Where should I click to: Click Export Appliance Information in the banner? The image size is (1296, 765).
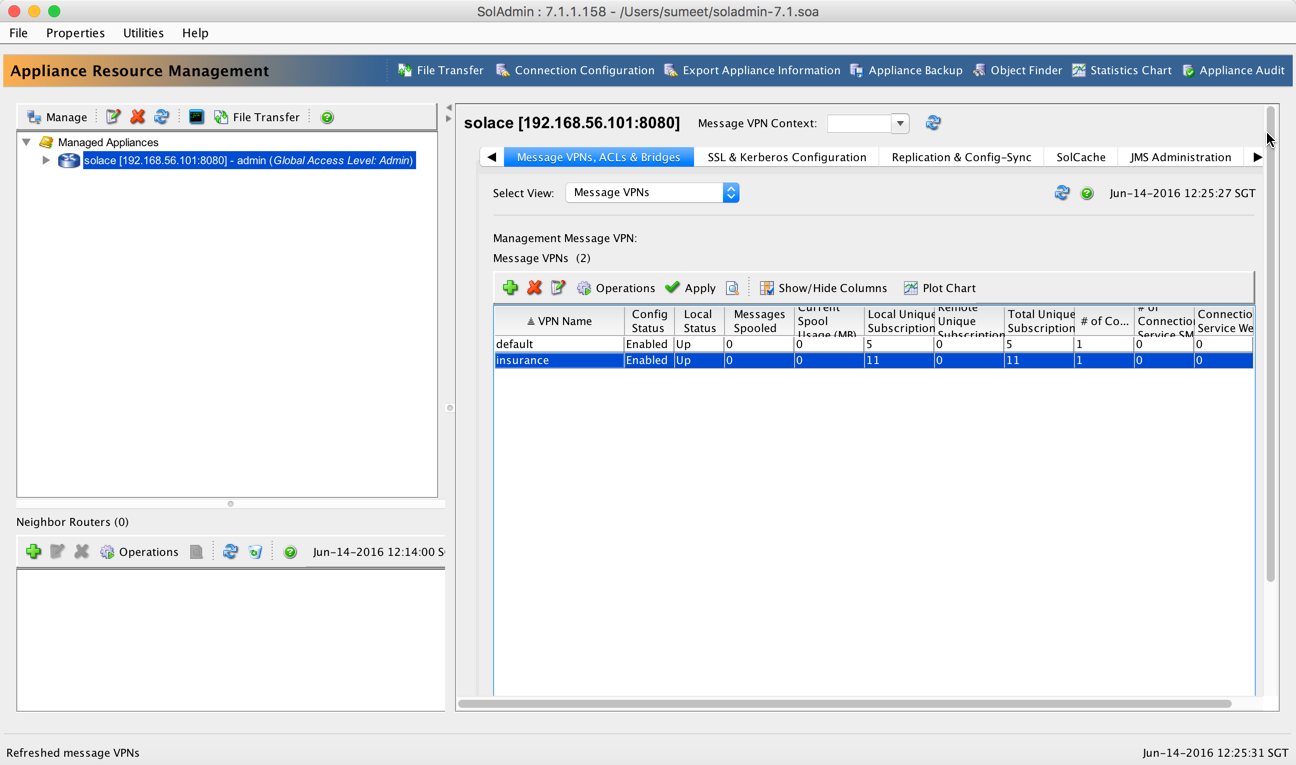click(x=752, y=70)
